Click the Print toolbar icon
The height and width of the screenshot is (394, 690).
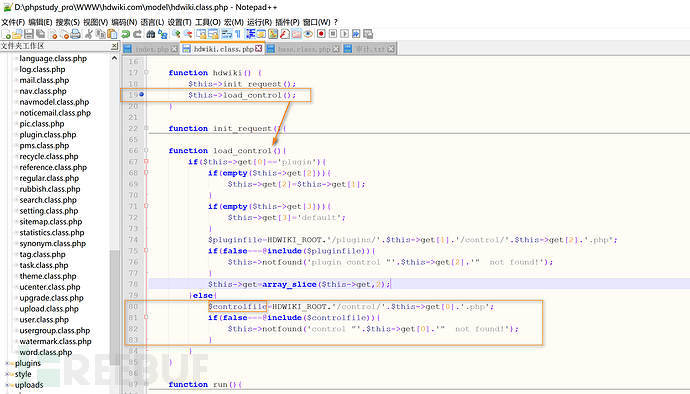click(75, 34)
